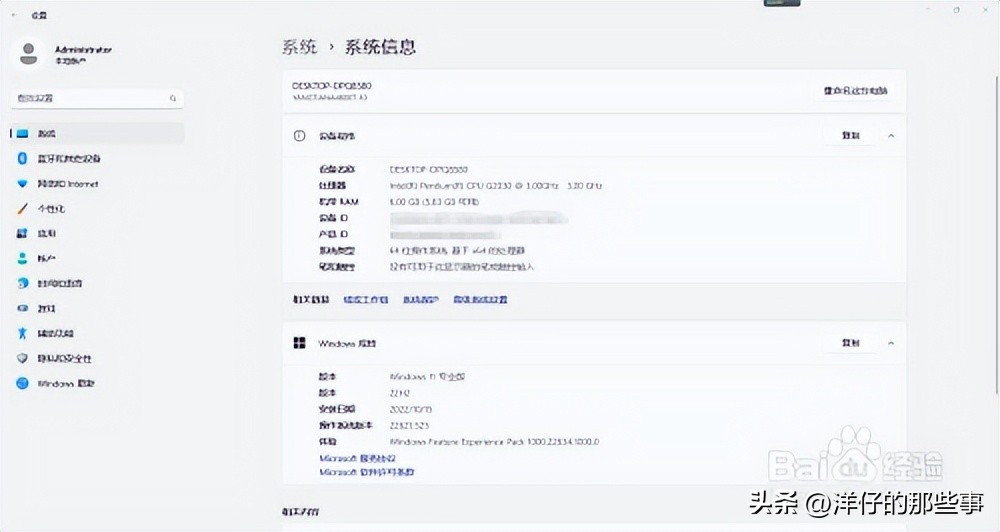This screenshot has height=532, width=1000.
Task: Click the device name value in specs list
Action: [x=429, y=170]
